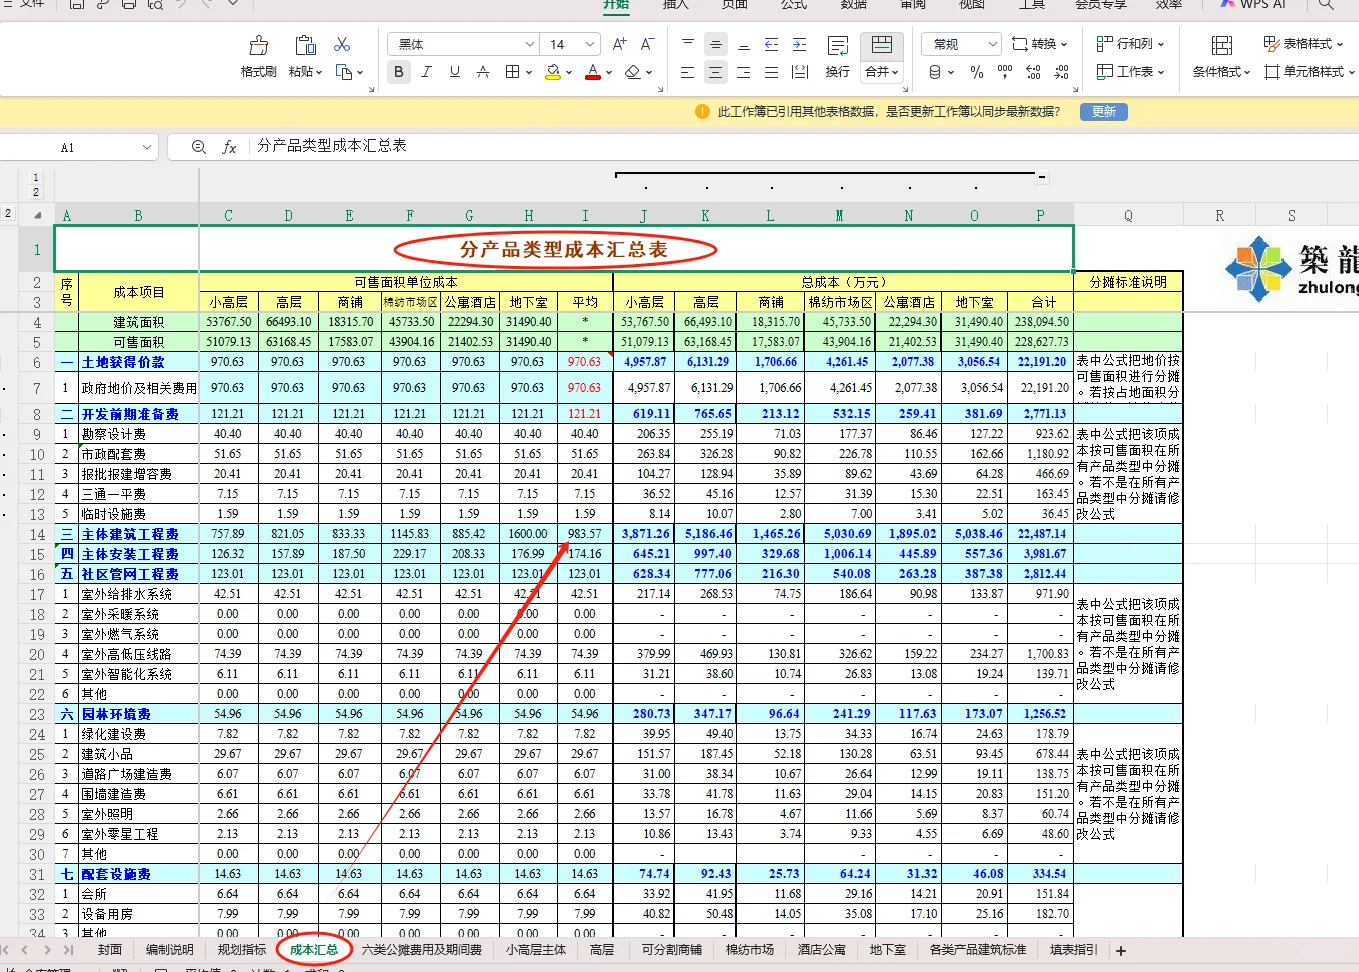Image resolution: width=1359 pixels, height=972 pixels.
Task: Click the Format Painter (格式刷) icon
Action: coord(259,46)
